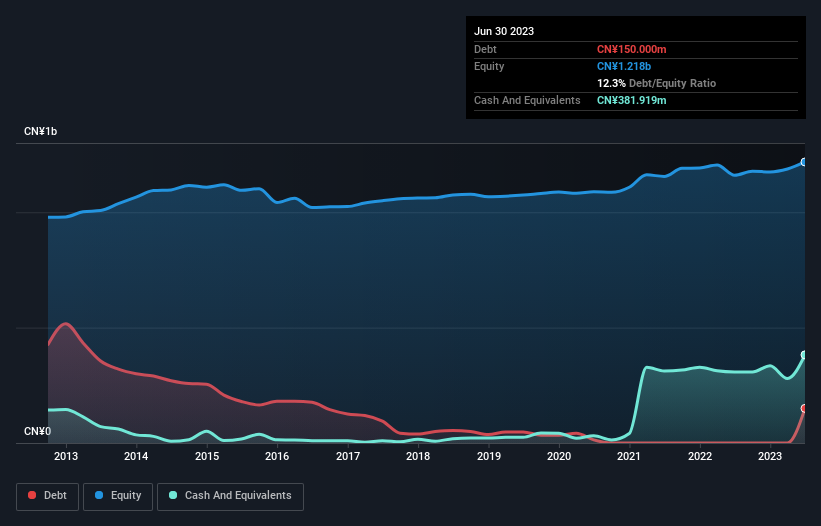The width and height of the screenshot is (821, 526).
Task: Click the 2022 x-axis label
Action: (700, 456)
